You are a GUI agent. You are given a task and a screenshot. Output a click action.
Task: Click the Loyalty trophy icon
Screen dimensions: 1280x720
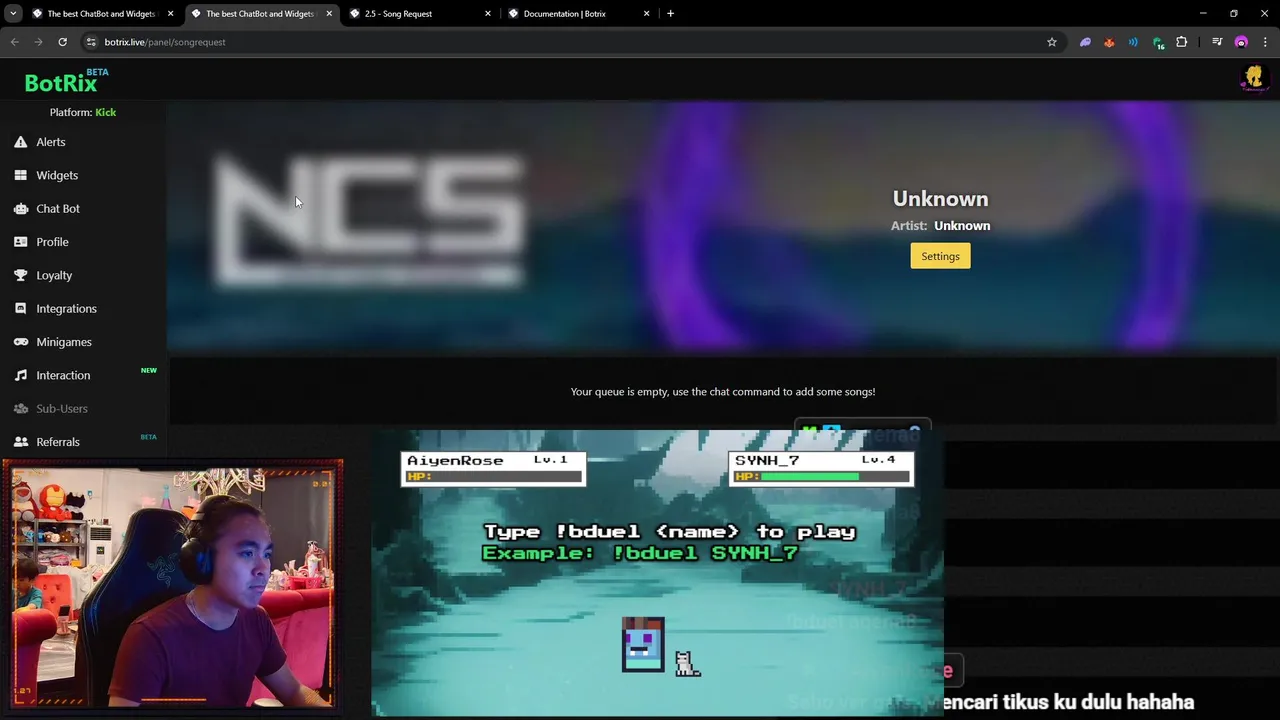point(20,275)
